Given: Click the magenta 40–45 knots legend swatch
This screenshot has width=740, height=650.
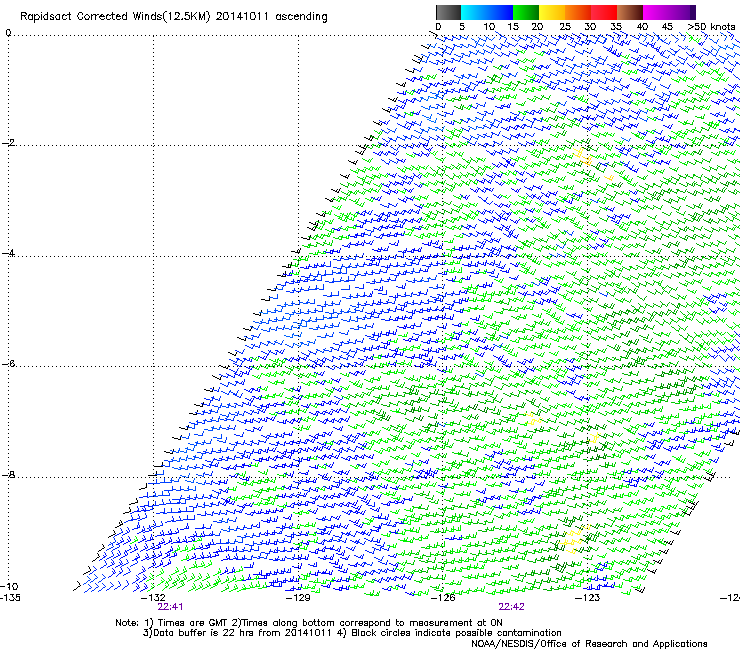Looking at the screenshot, I should tap(656, 12).
